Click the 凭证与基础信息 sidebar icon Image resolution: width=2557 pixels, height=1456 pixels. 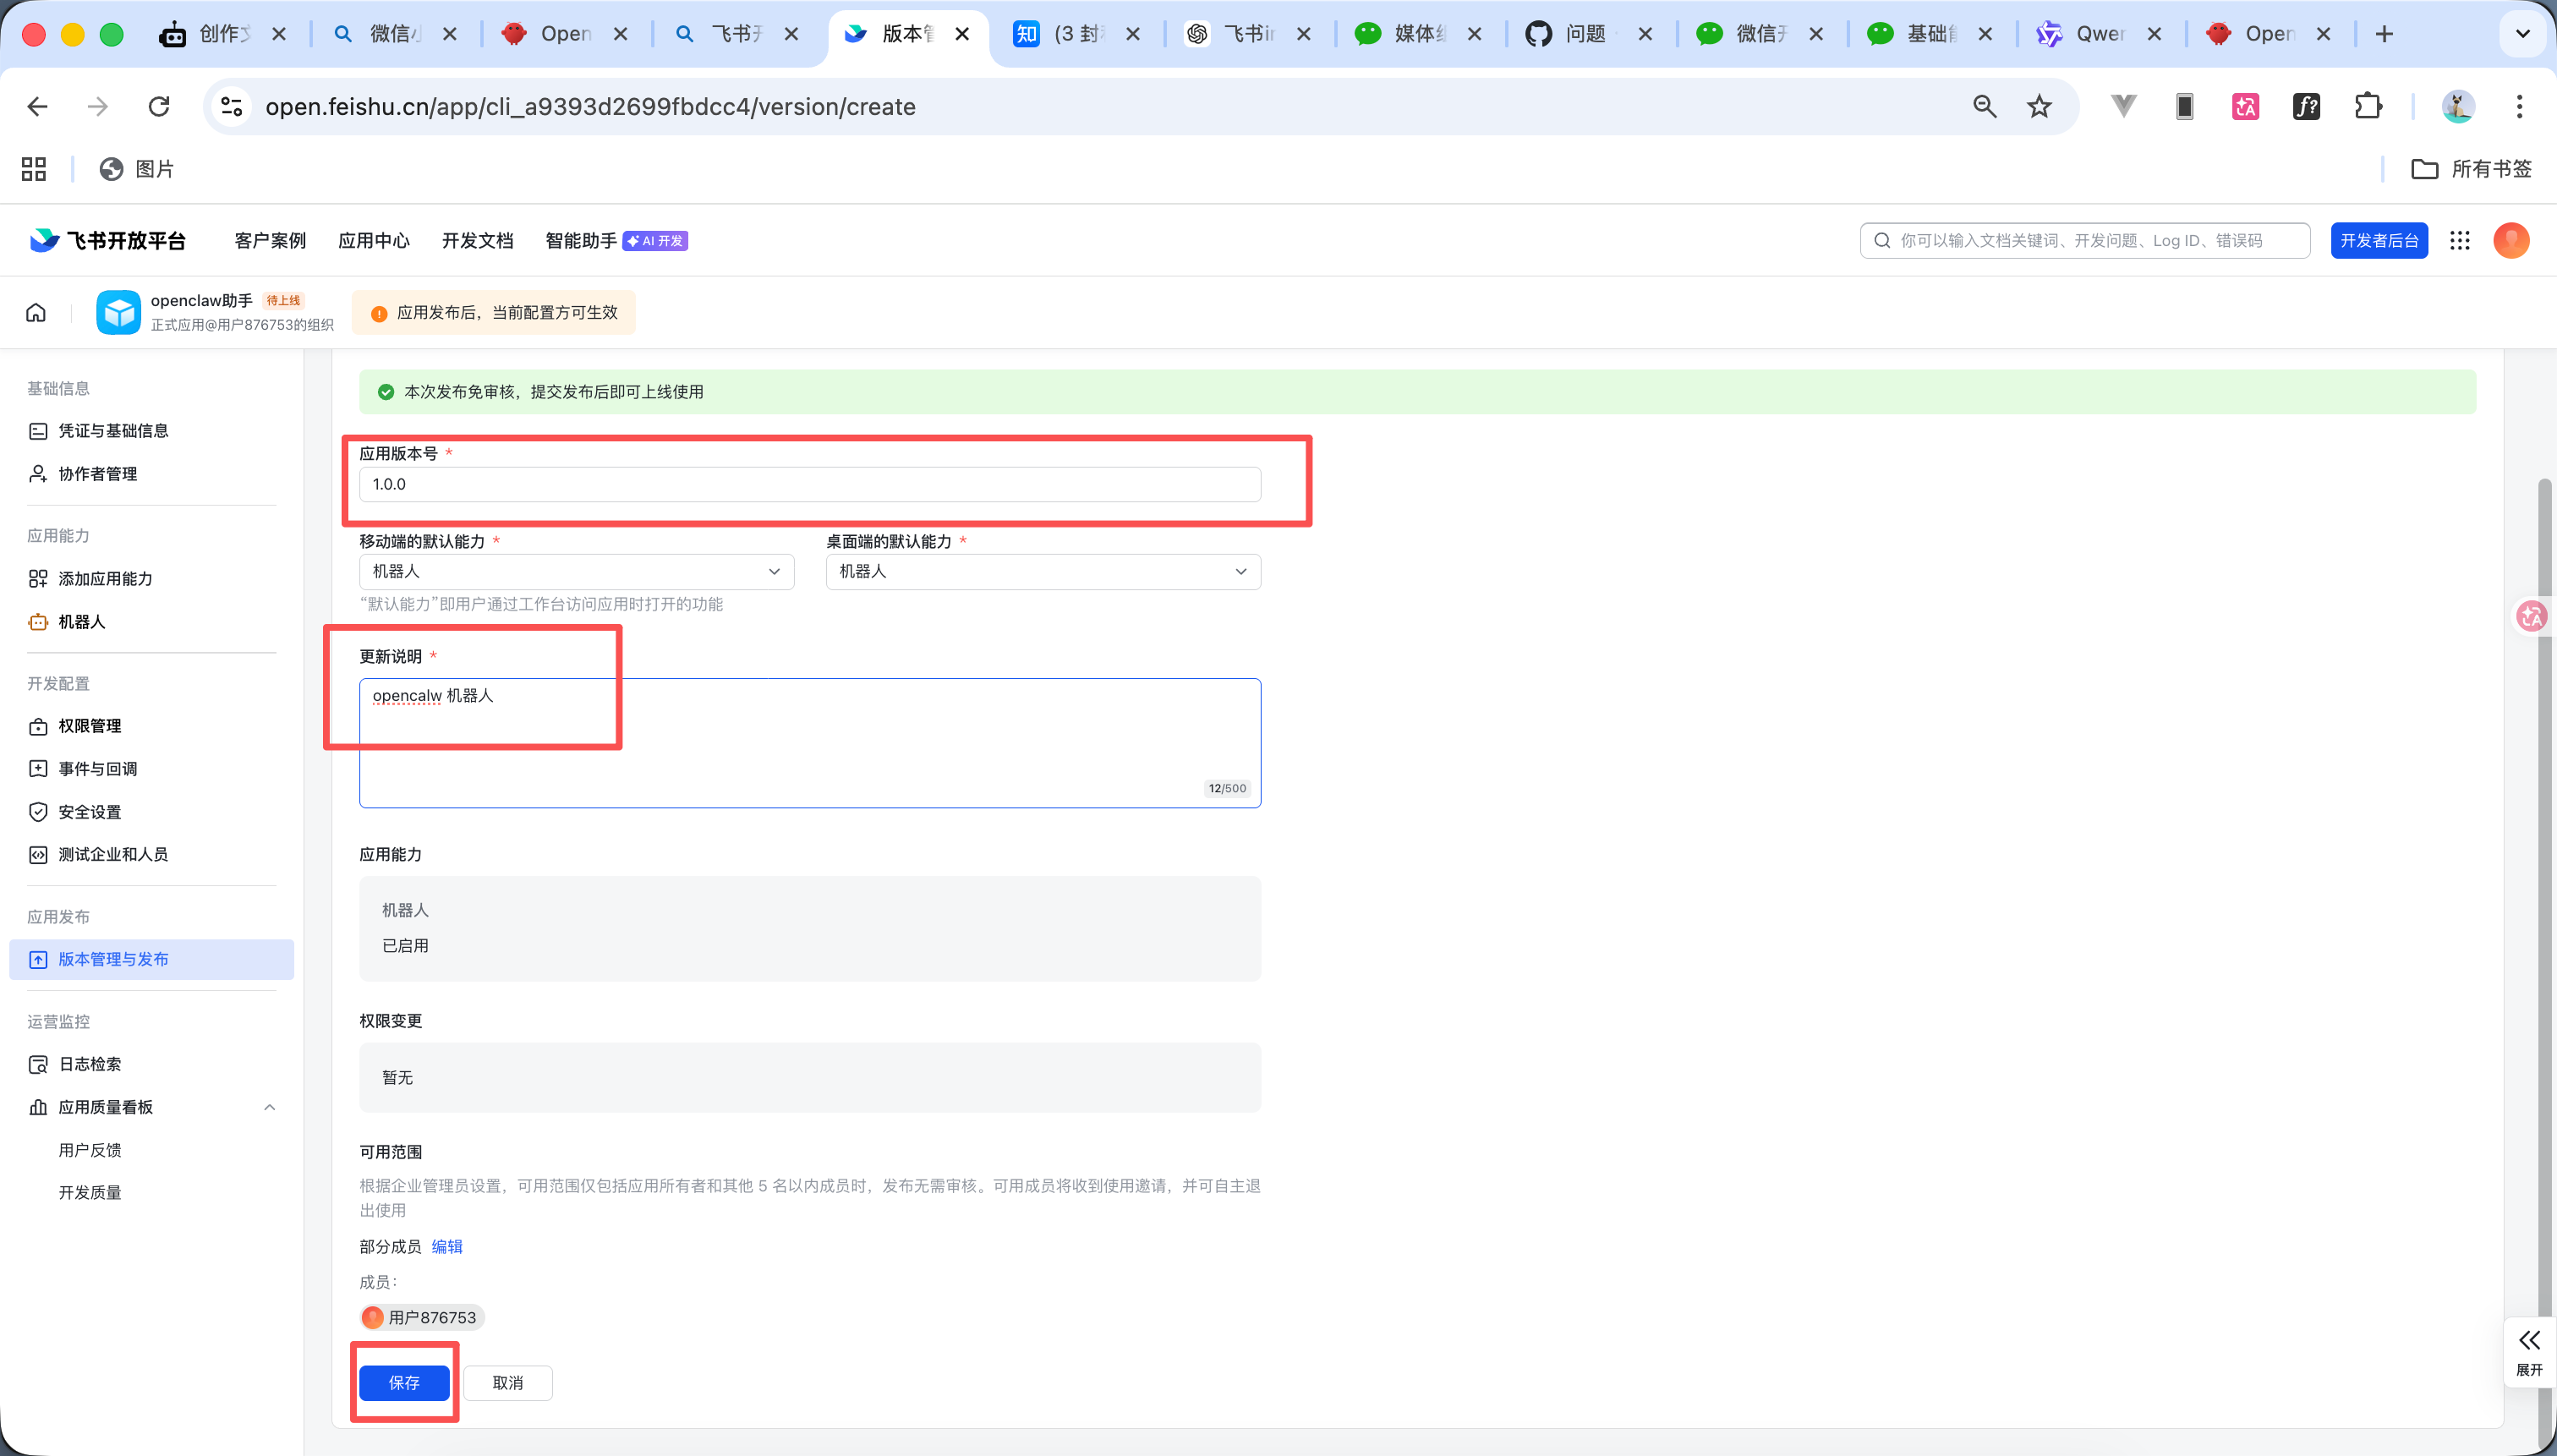coord(38,431)
